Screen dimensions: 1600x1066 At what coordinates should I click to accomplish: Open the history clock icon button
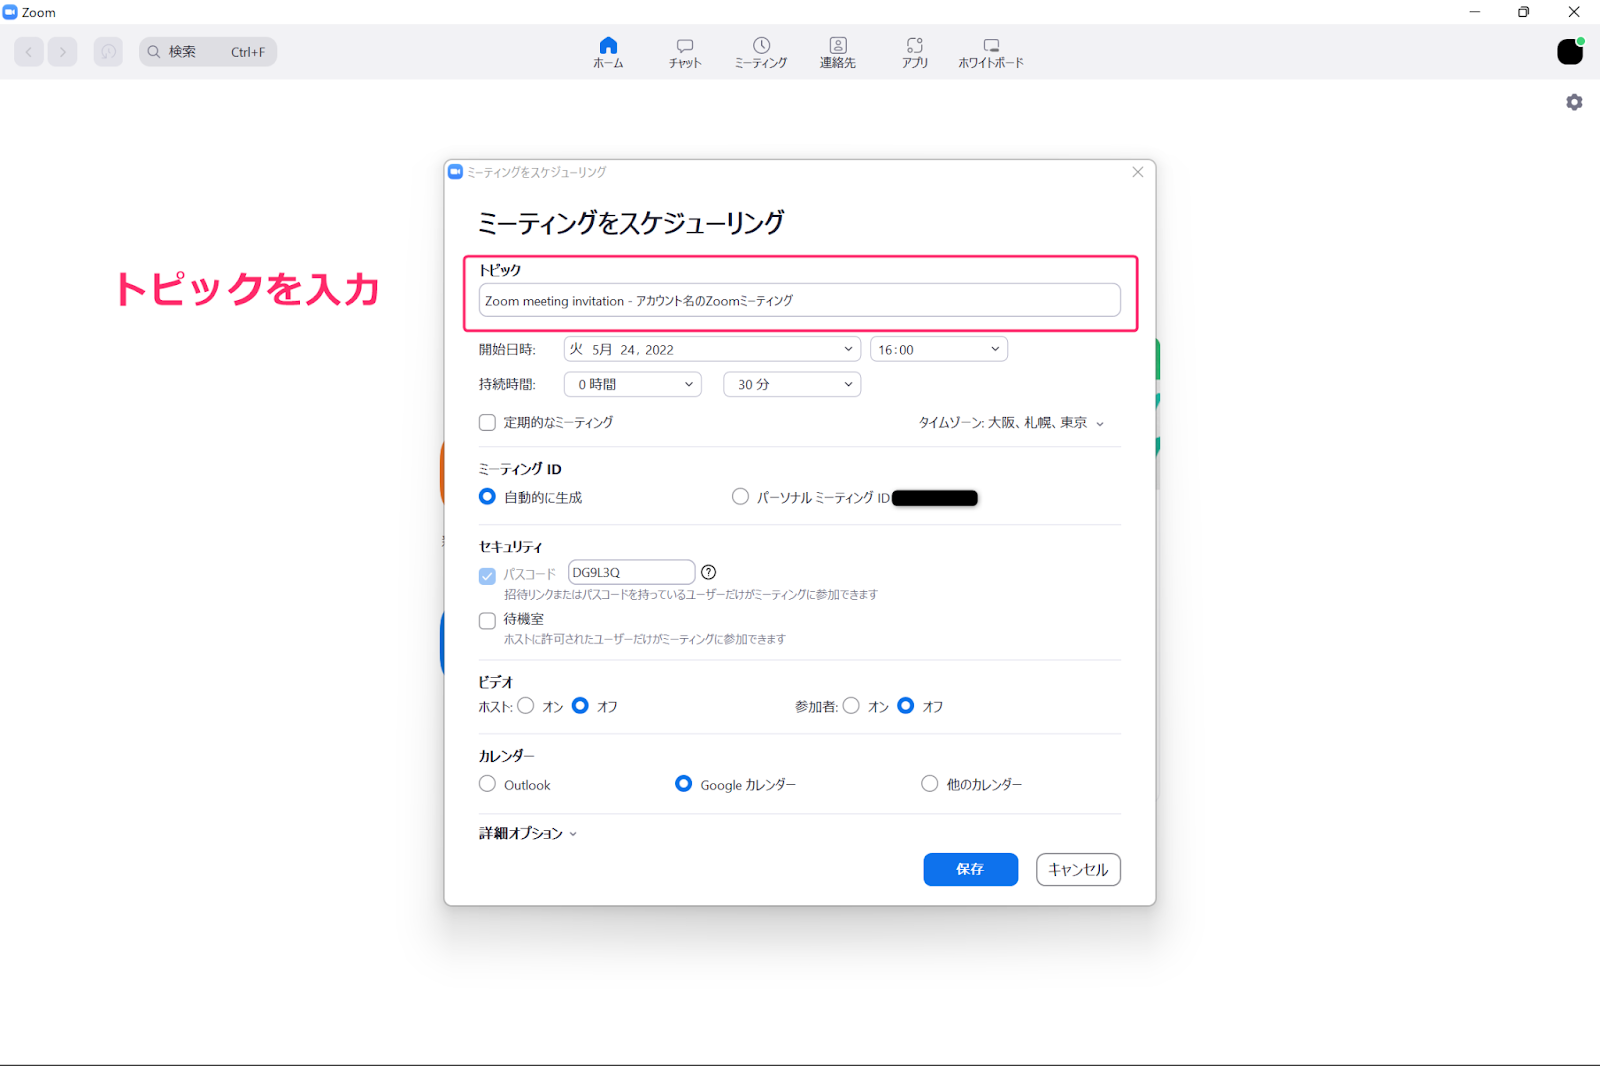coord(108,52)
